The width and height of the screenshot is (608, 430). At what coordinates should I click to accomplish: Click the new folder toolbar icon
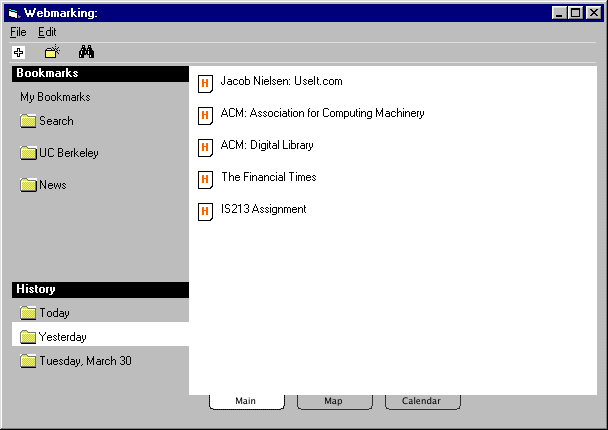coord(52,52)
